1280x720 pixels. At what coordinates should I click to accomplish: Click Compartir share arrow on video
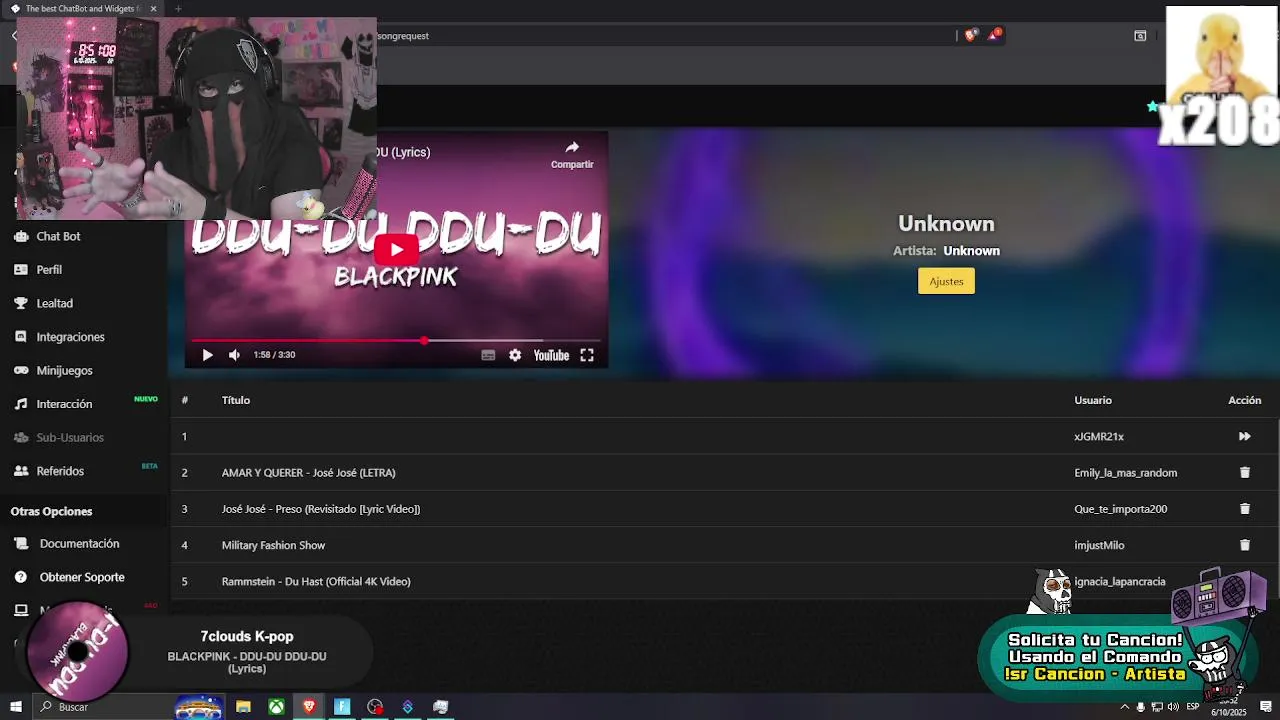[572, 154]
